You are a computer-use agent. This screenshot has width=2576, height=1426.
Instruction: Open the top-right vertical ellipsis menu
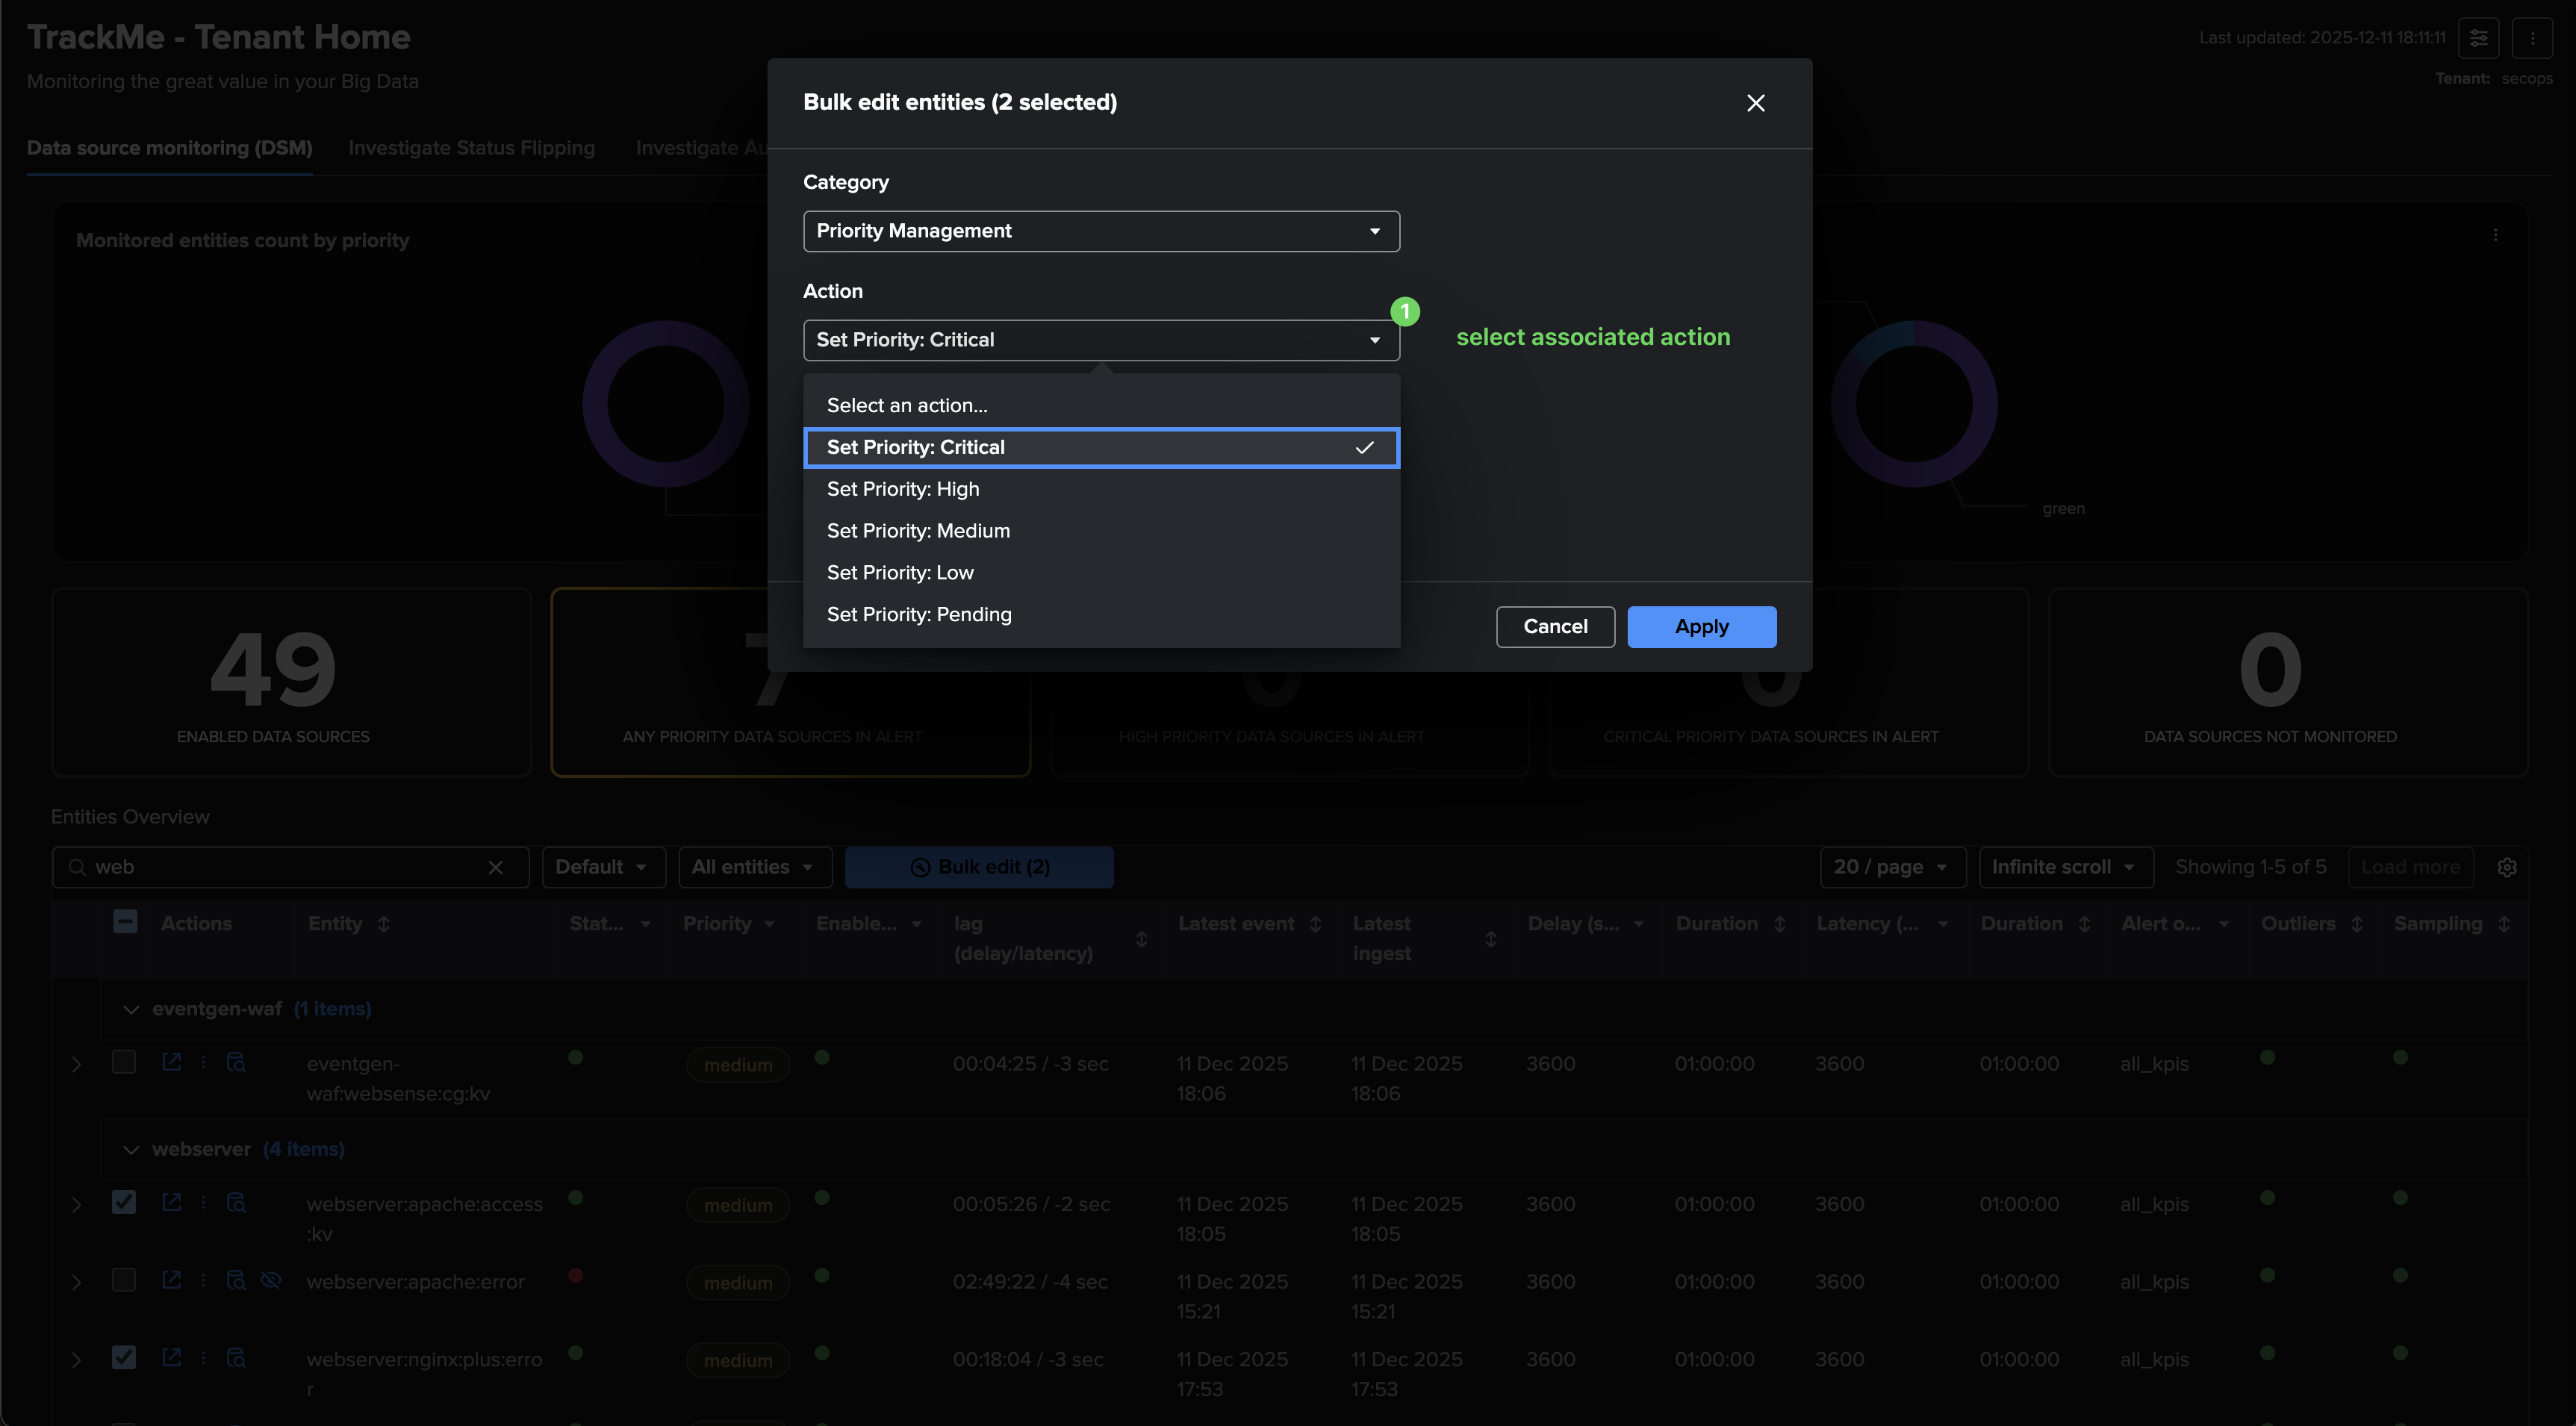tap(2532, 38)
